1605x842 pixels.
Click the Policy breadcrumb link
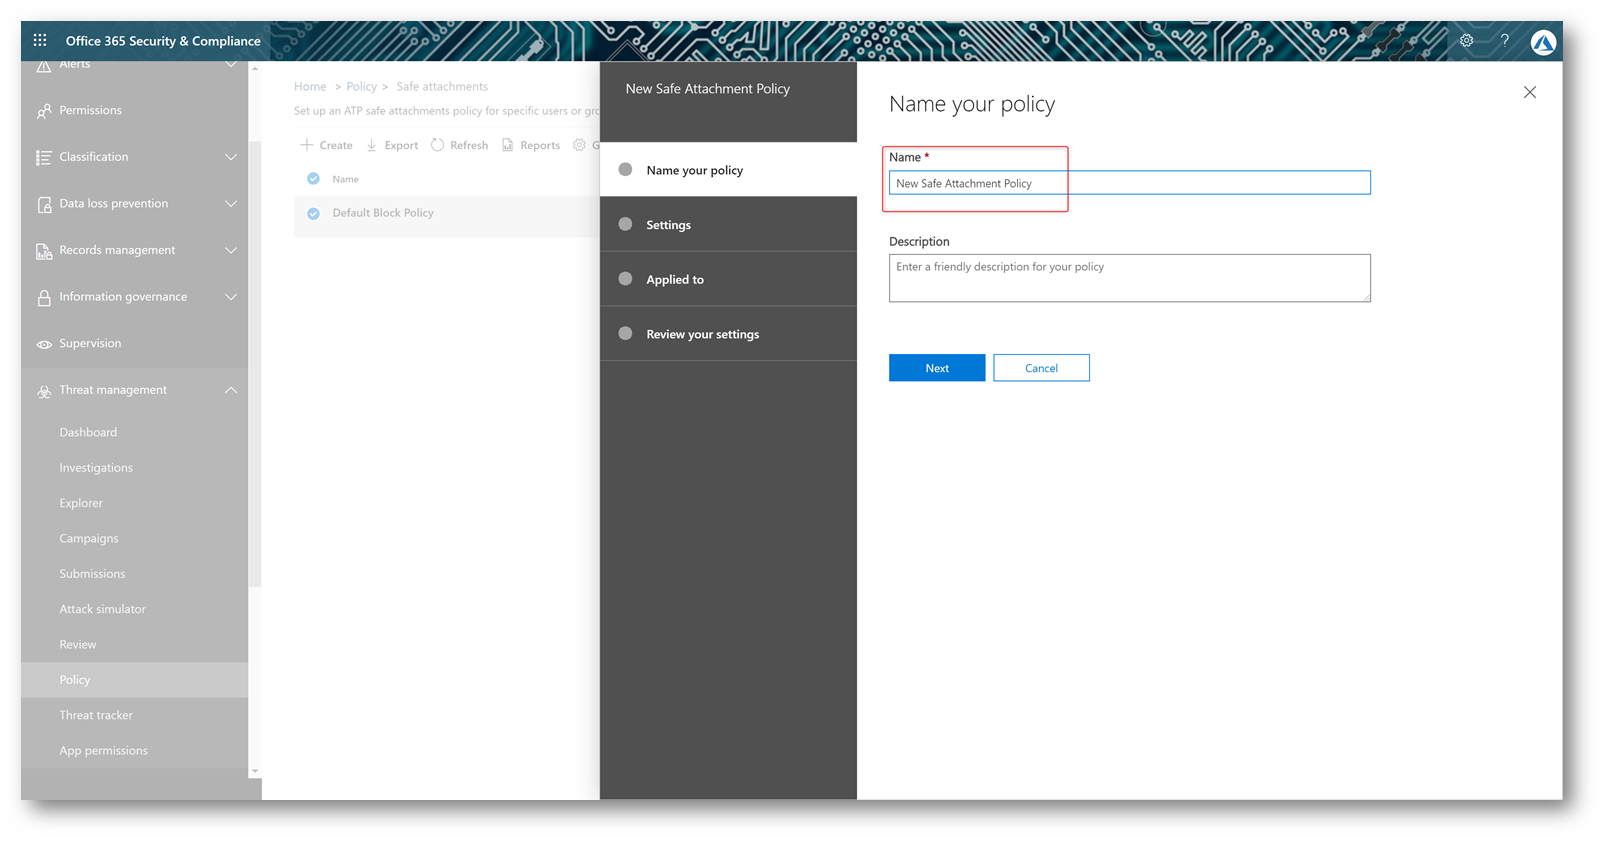coord(361,87)
